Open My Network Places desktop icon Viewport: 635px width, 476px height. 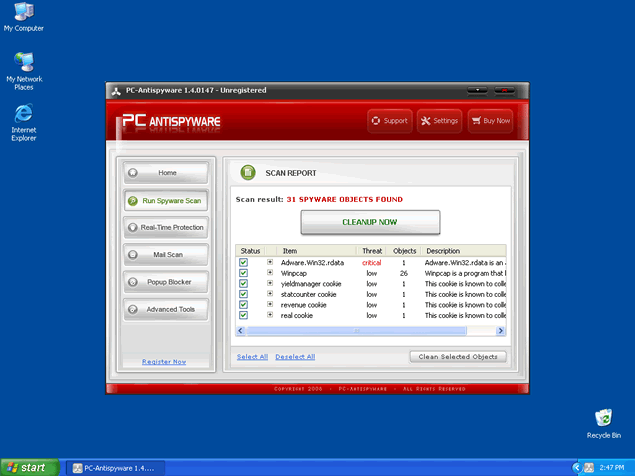(23, 62)
